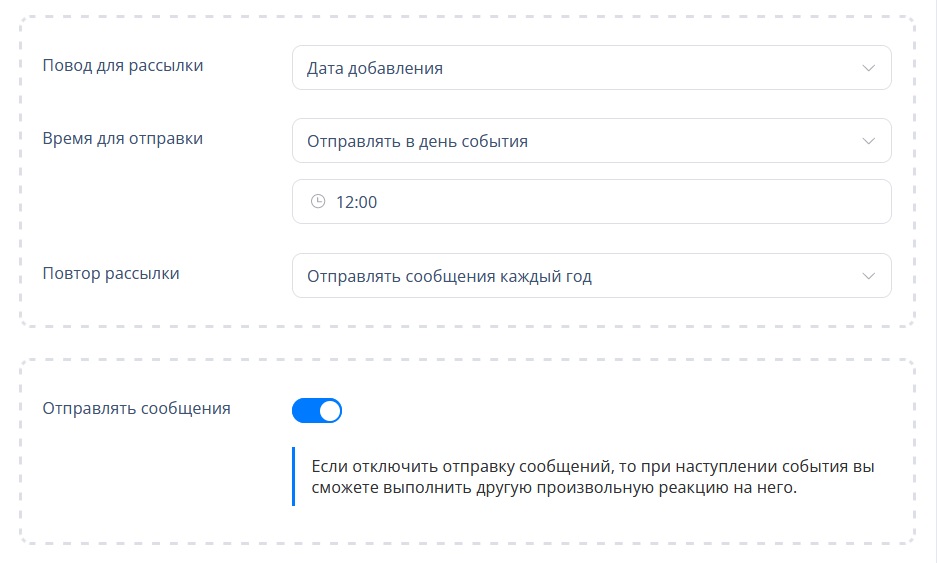Click the chevron arrow beside Отправлять в день события
The image size is (937, 563).
point(868,141)
